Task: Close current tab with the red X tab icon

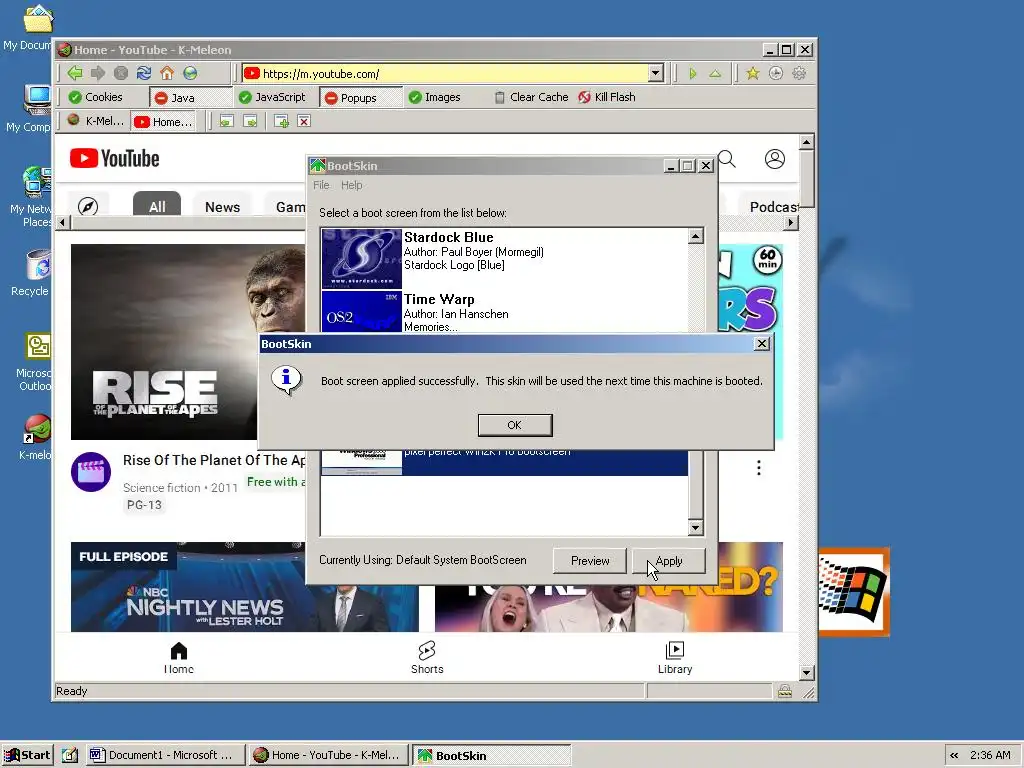Action: (x=304, y=121)
